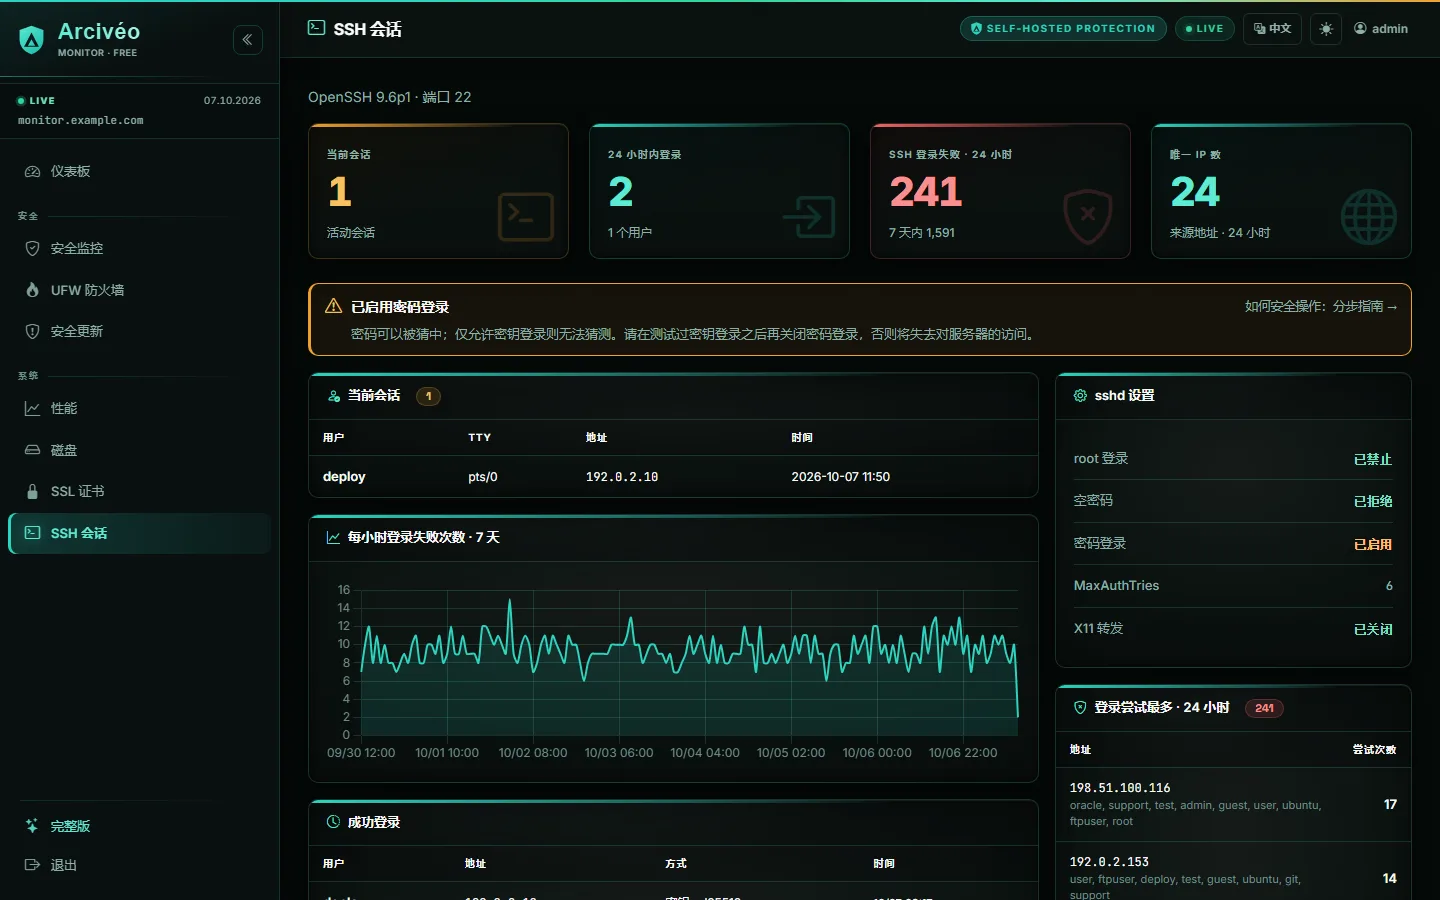
Task: Click the clock icon beside 成功登录
Action: [334, 822]
